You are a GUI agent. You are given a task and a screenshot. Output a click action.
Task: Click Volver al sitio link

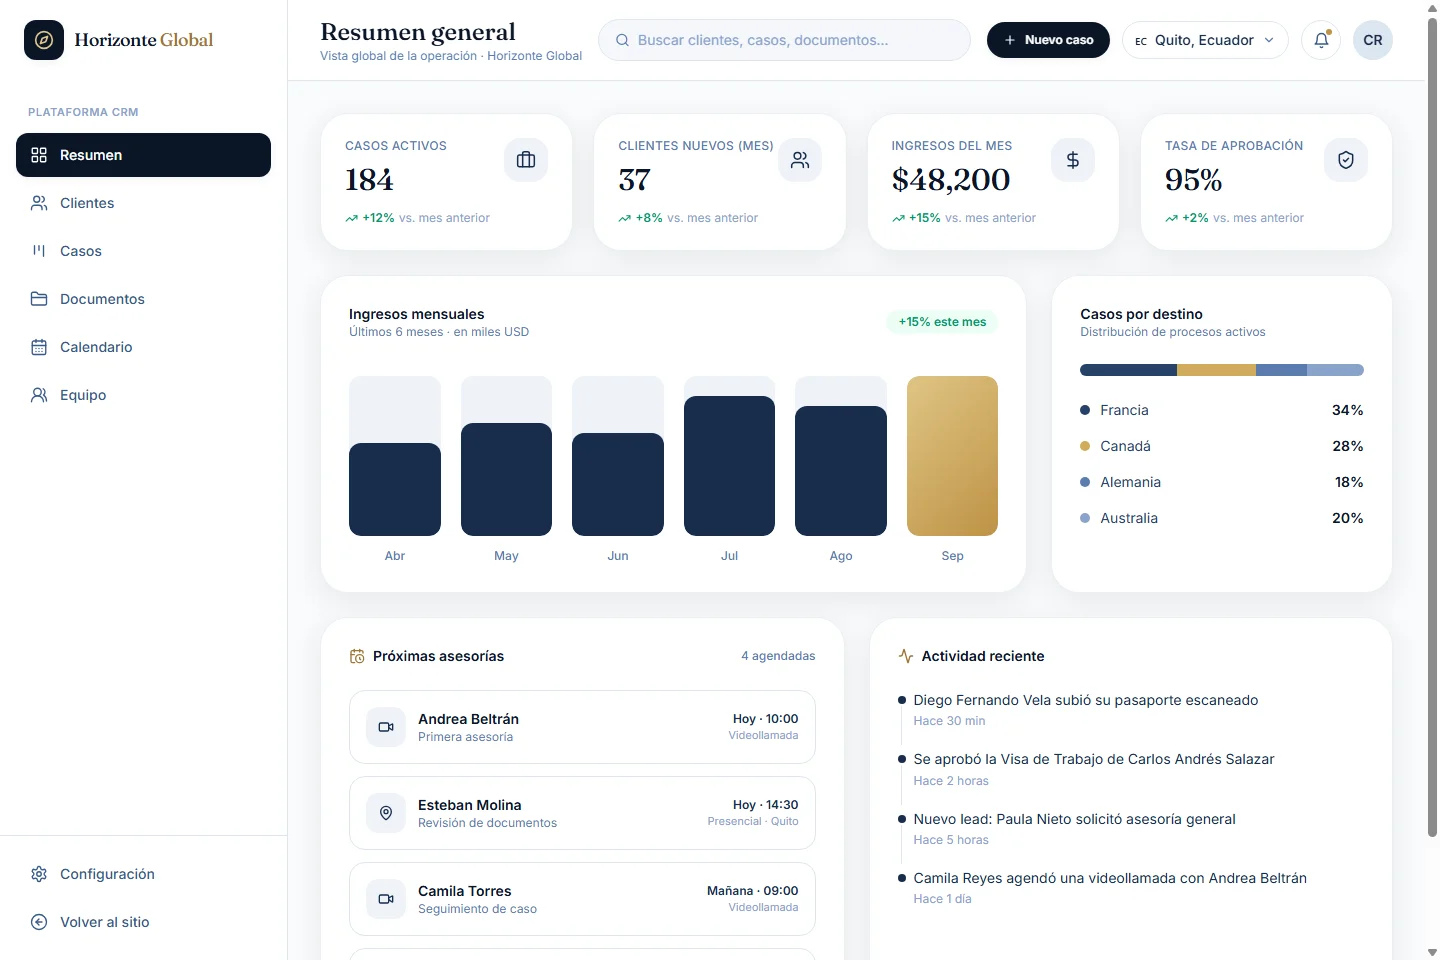point(143,922)
